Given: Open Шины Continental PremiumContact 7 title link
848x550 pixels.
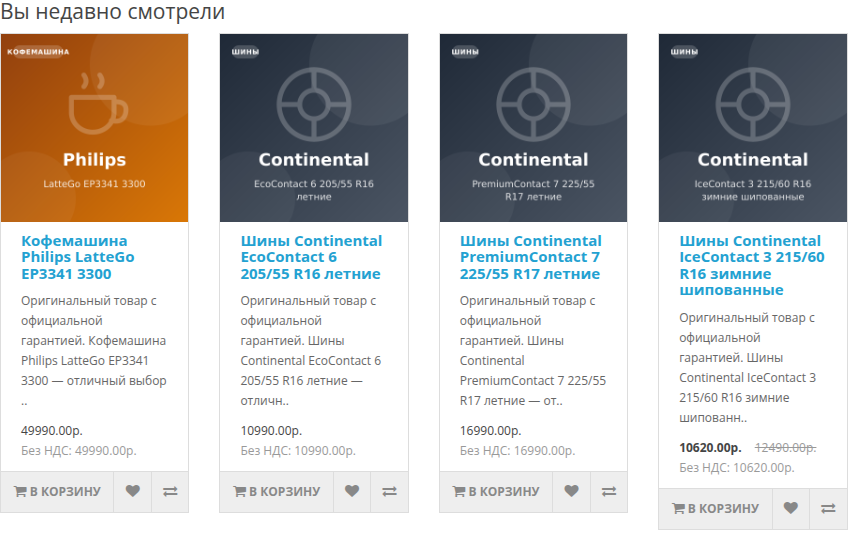Looking at the screenshot, I should tap(531, 257).
